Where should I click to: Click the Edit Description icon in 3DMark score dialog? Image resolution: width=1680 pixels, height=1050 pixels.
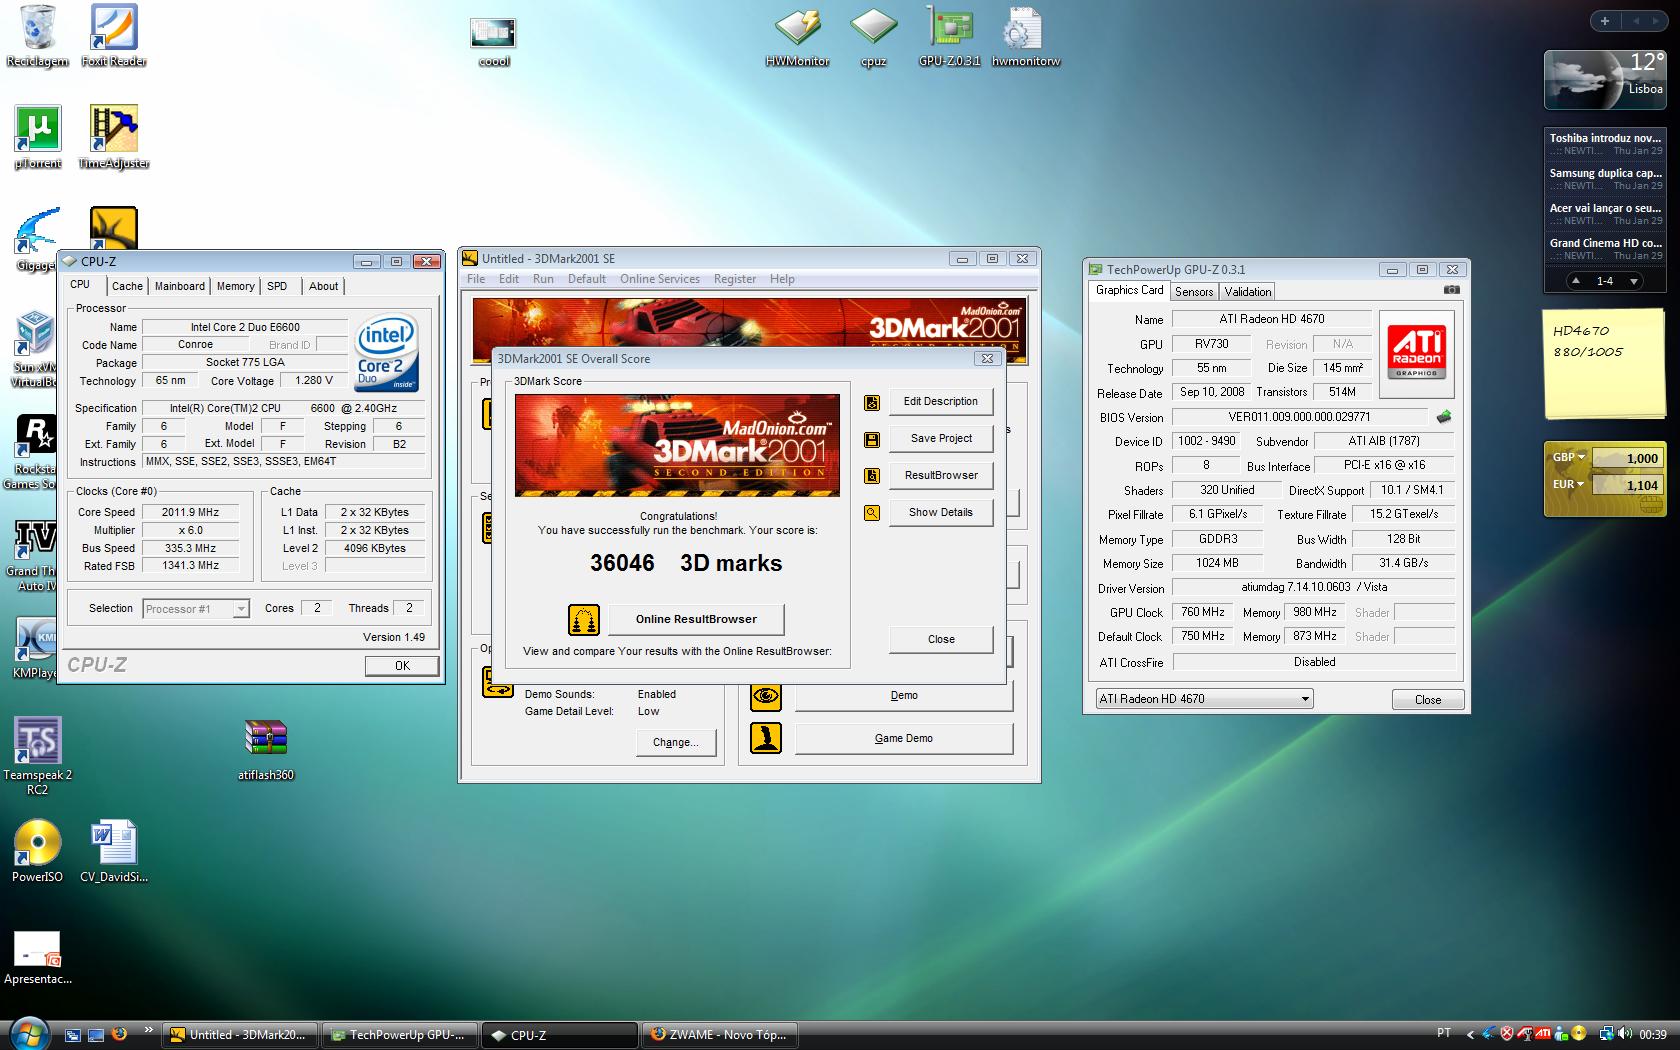(x=872, y=402)
